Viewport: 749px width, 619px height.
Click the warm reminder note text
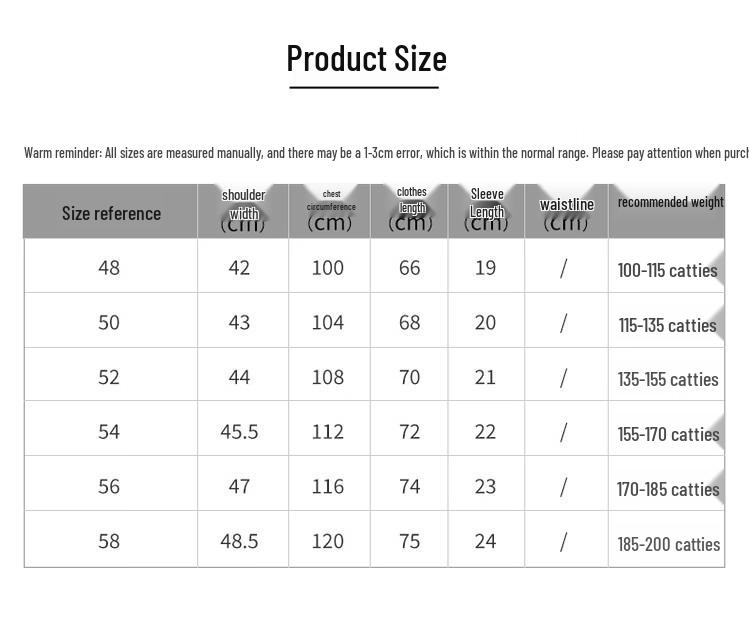(386, 153)
